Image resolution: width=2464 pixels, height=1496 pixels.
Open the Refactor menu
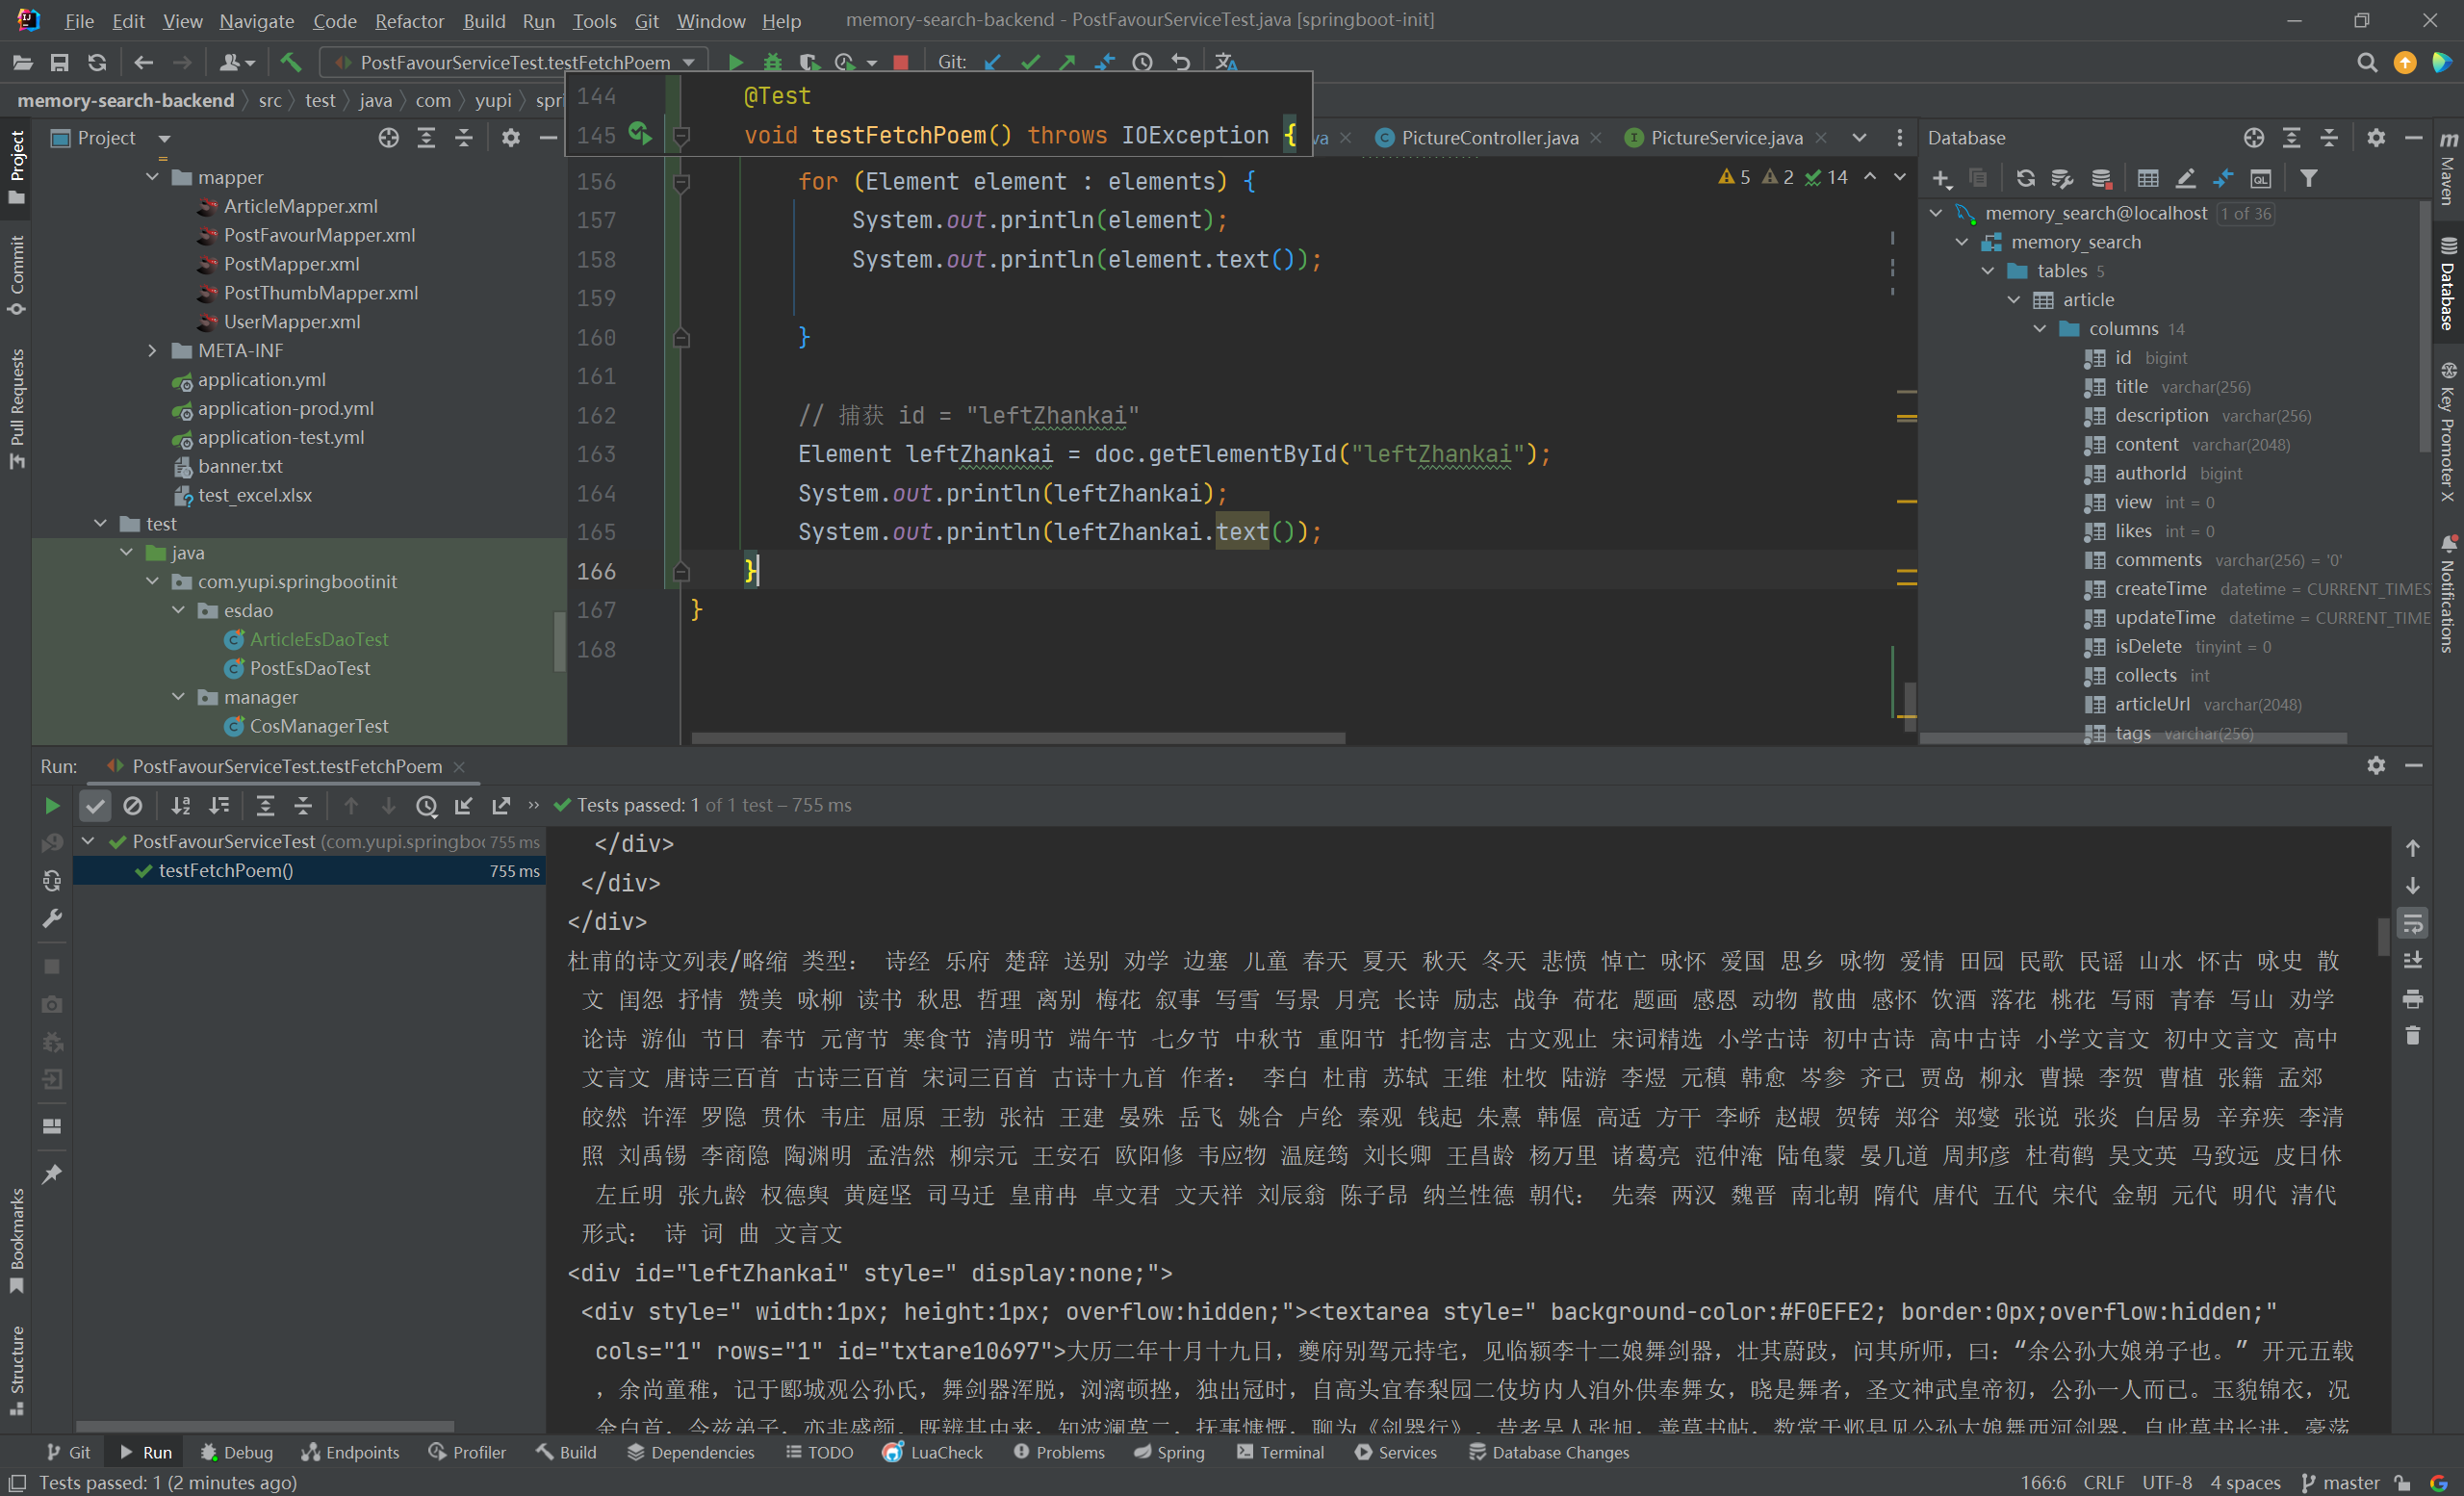[x=409, y=21]
